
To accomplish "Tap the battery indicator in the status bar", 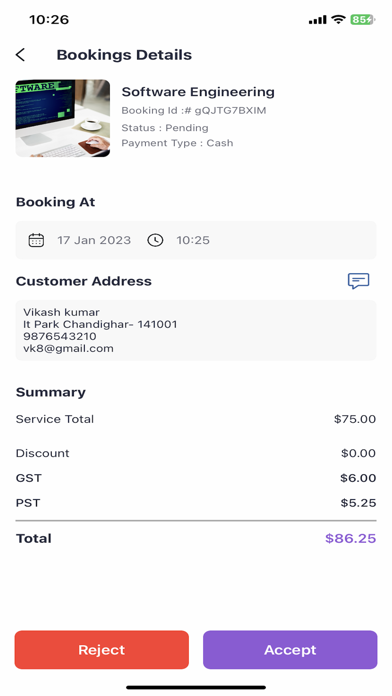I will [363, 20].
